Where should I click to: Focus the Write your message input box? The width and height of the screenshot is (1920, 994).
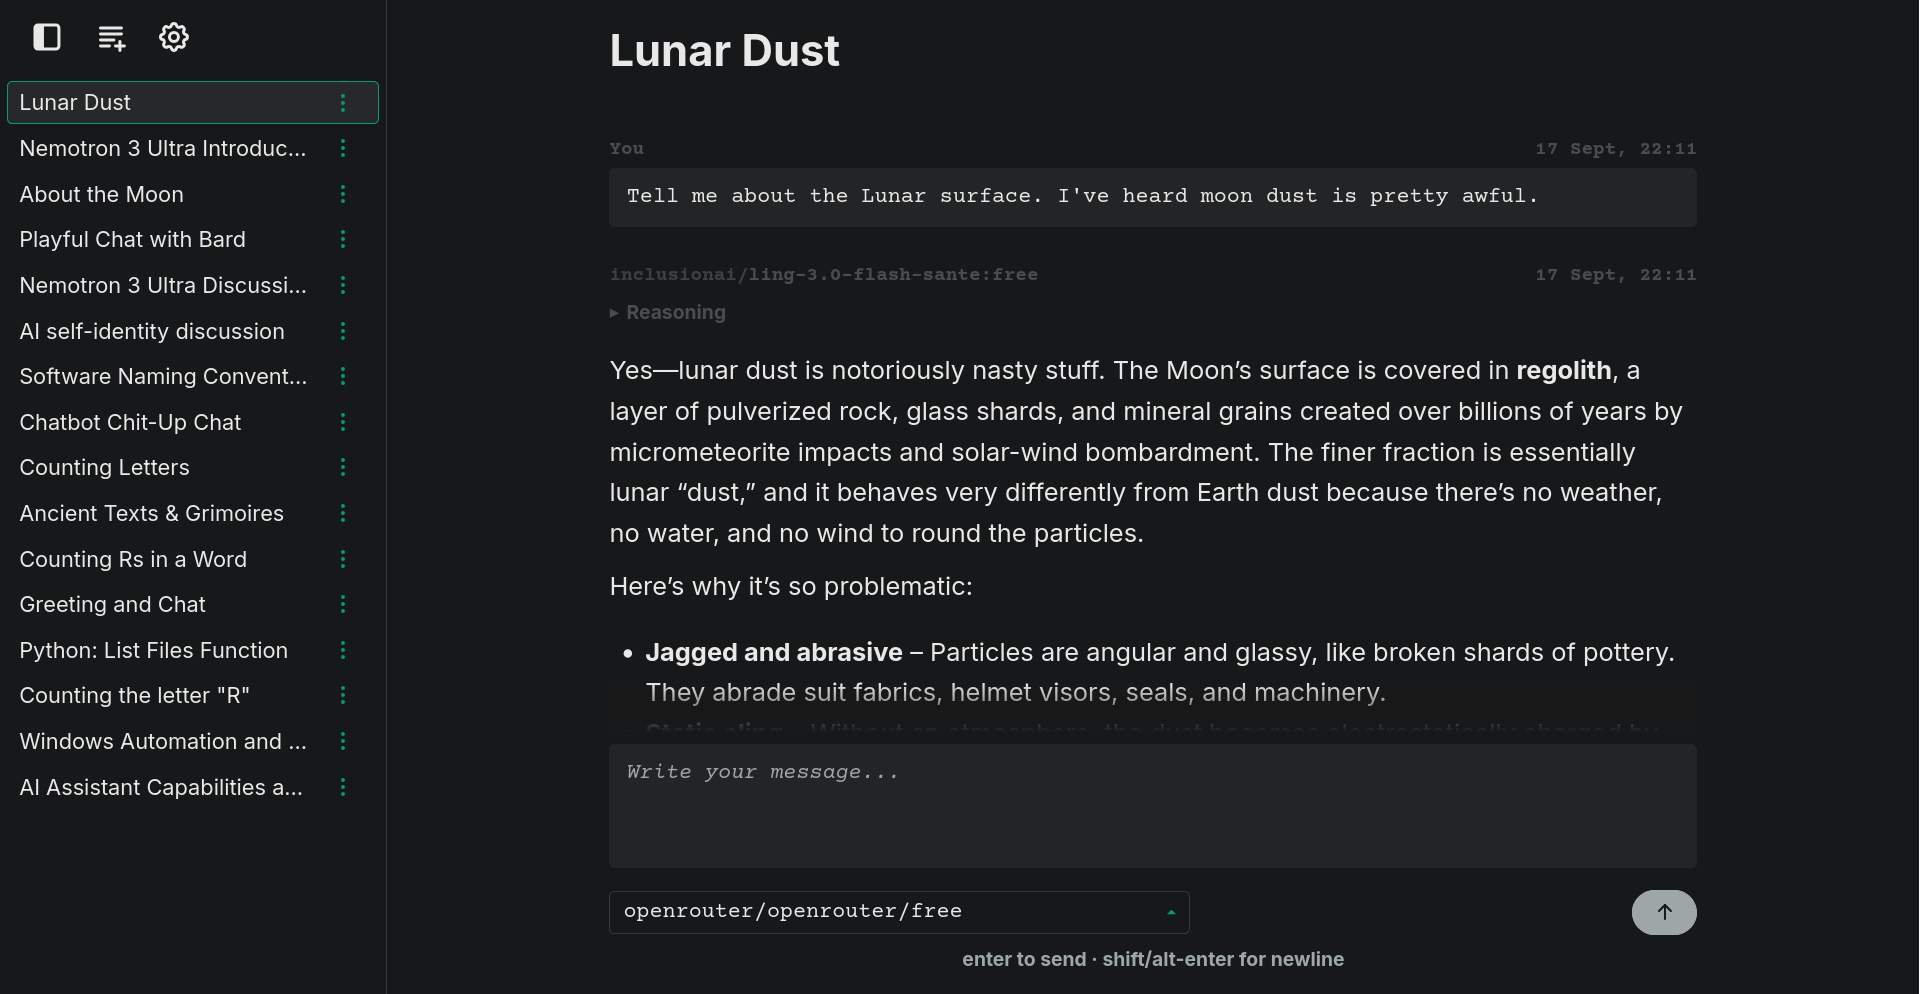pos(1153,806)
